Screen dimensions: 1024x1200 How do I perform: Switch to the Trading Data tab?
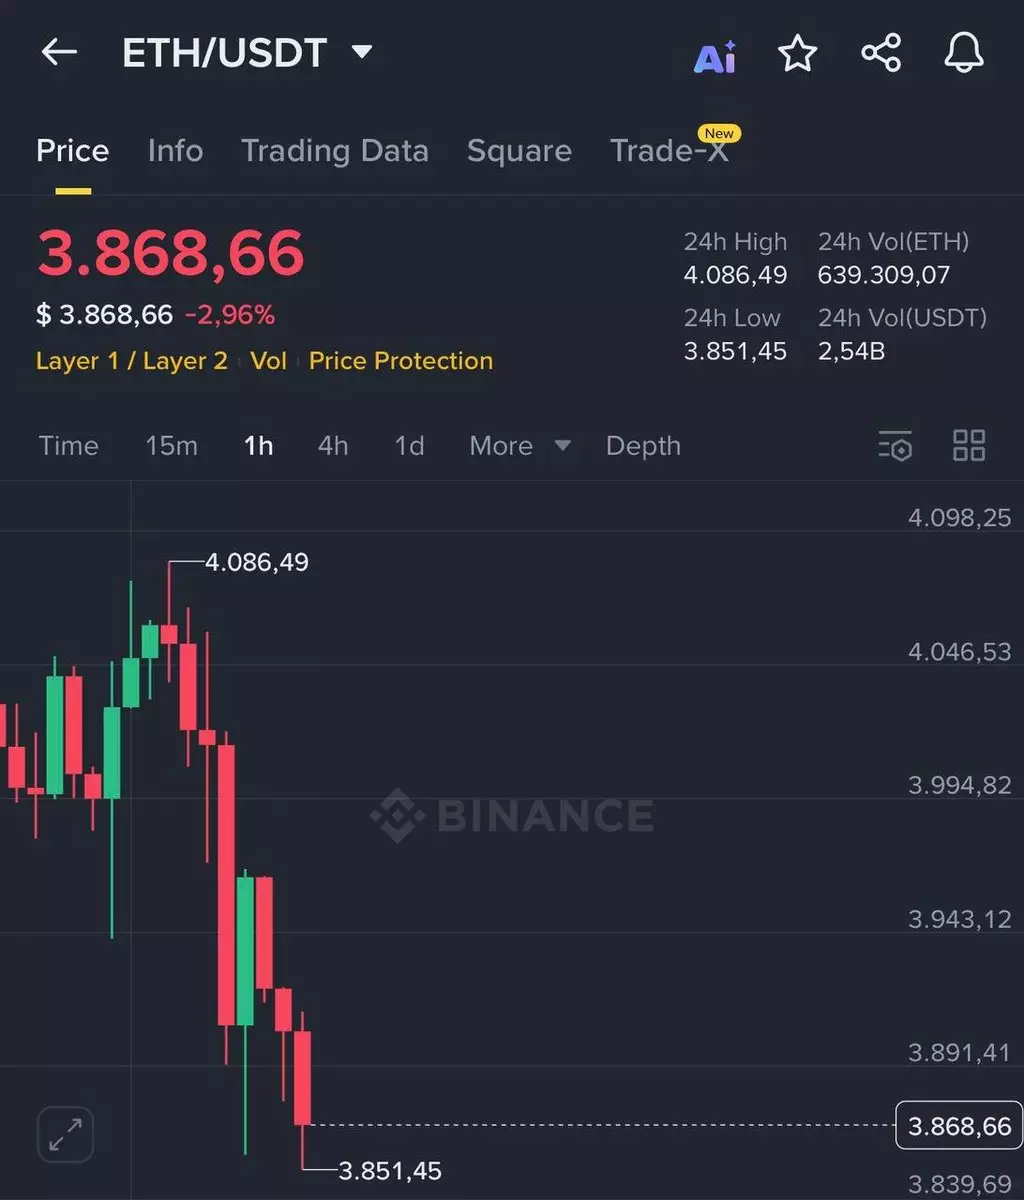click(334, 151)
